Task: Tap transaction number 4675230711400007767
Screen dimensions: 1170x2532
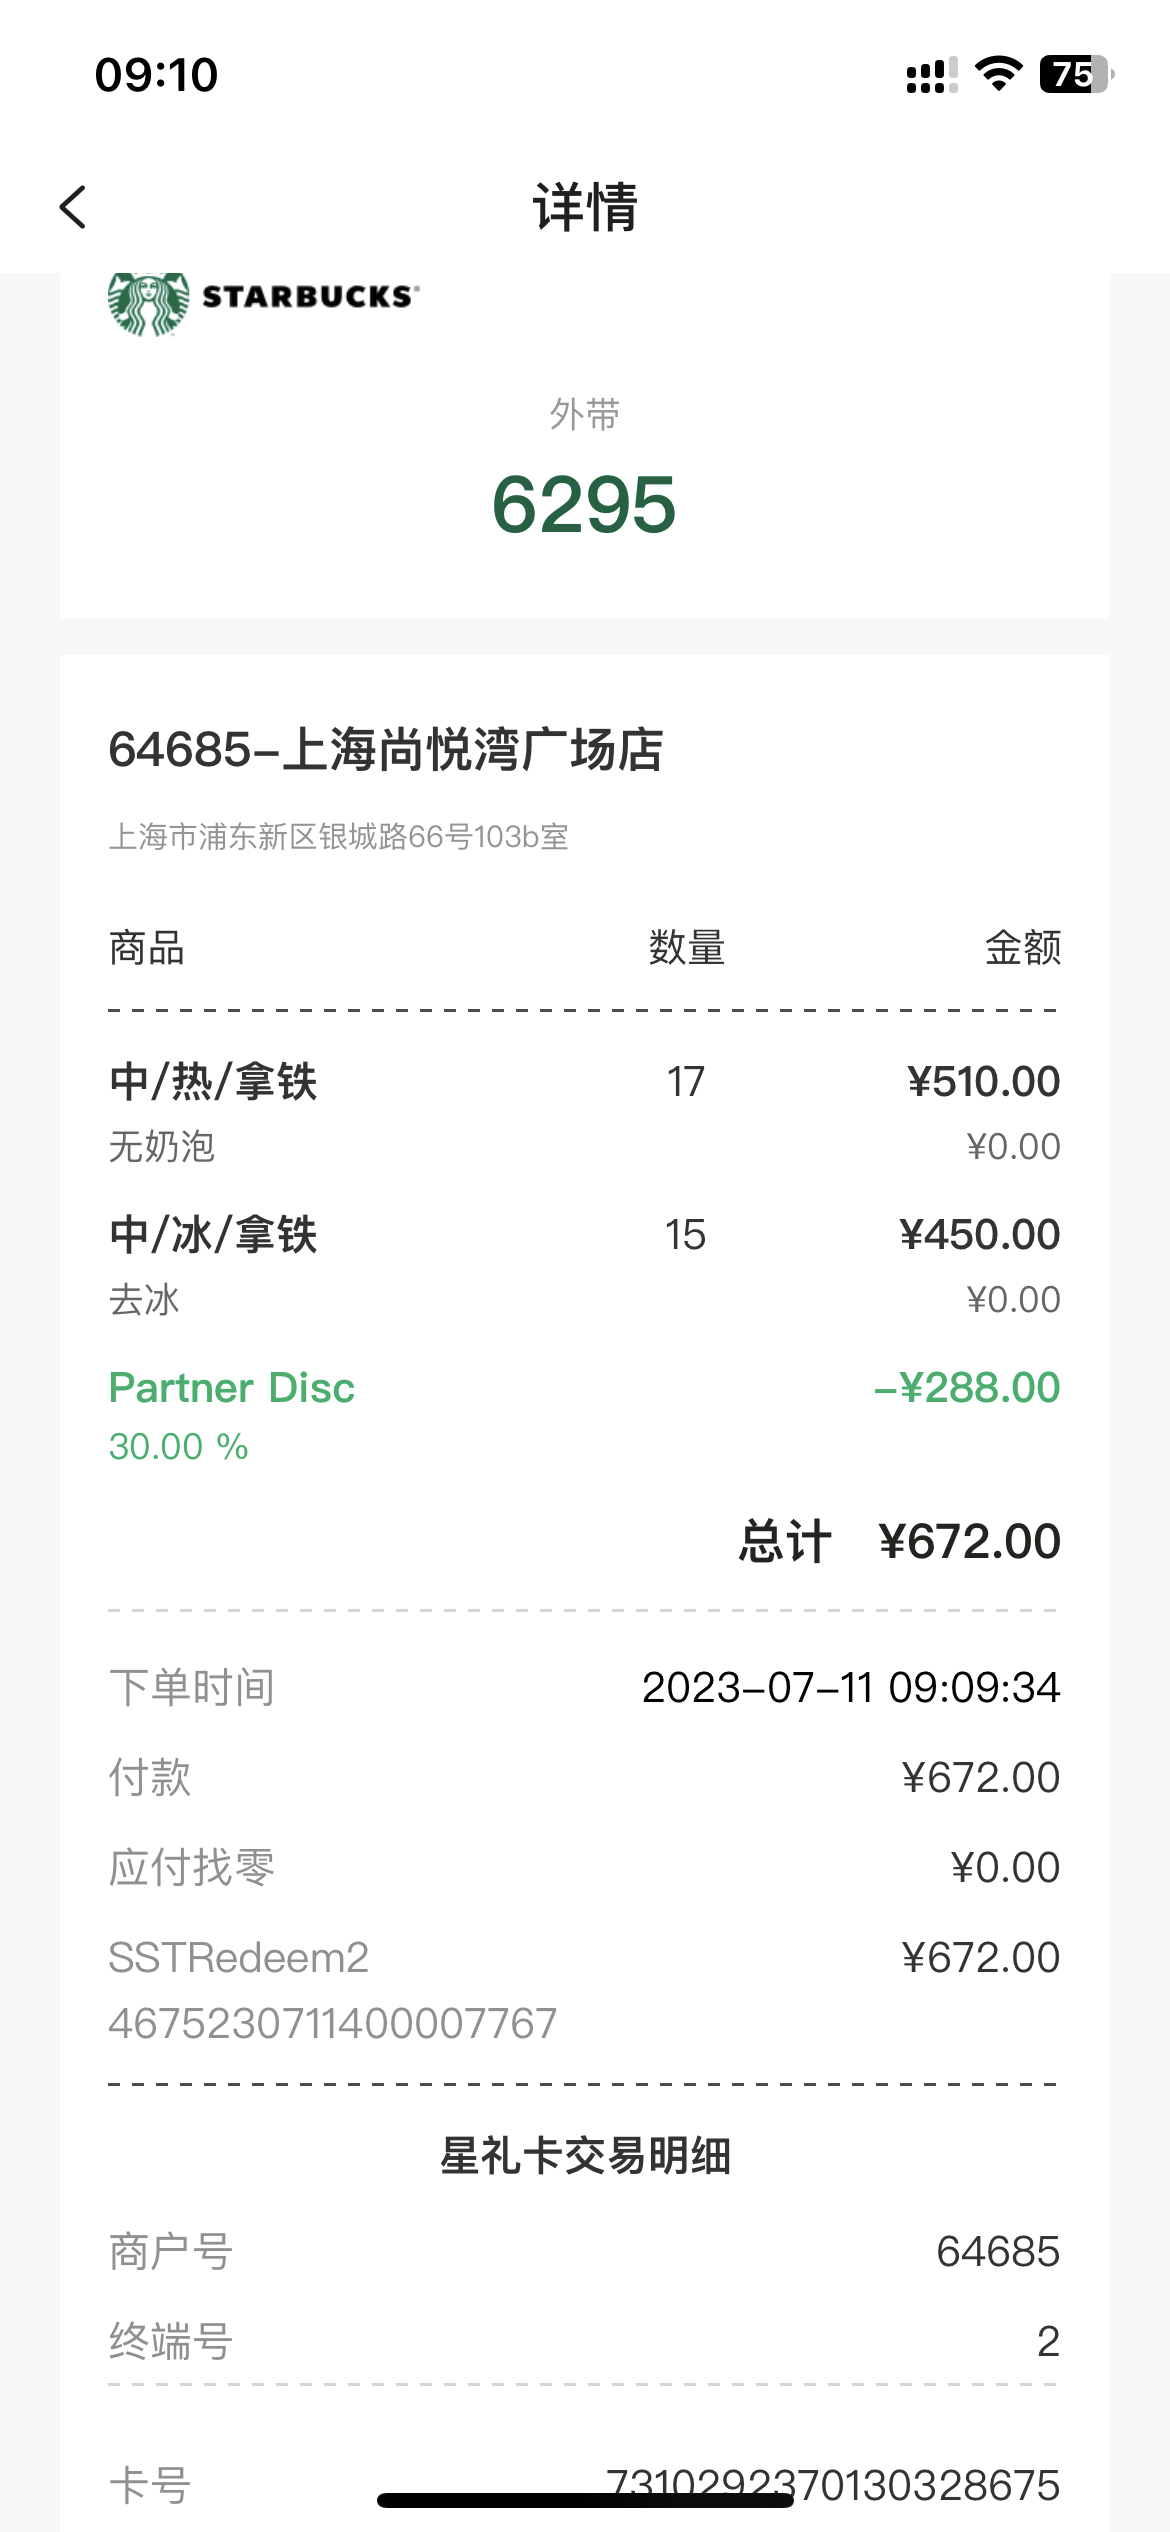Action: [x=332, y=2024]
